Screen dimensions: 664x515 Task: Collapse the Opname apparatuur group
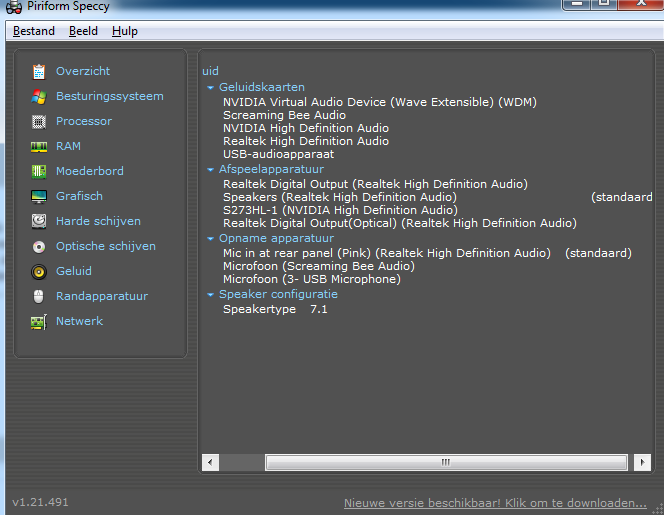(x=210, y=239)
